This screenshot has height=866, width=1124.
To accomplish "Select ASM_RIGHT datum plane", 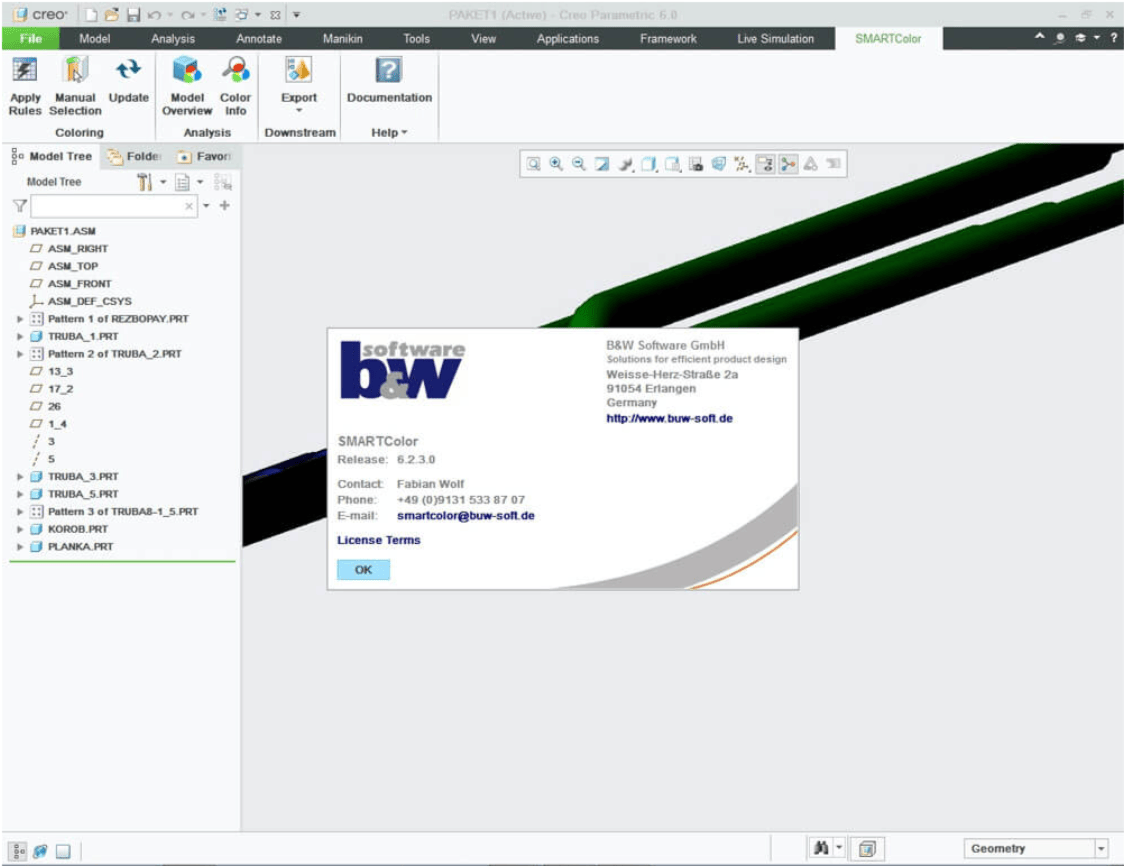I will coord(77,249).
